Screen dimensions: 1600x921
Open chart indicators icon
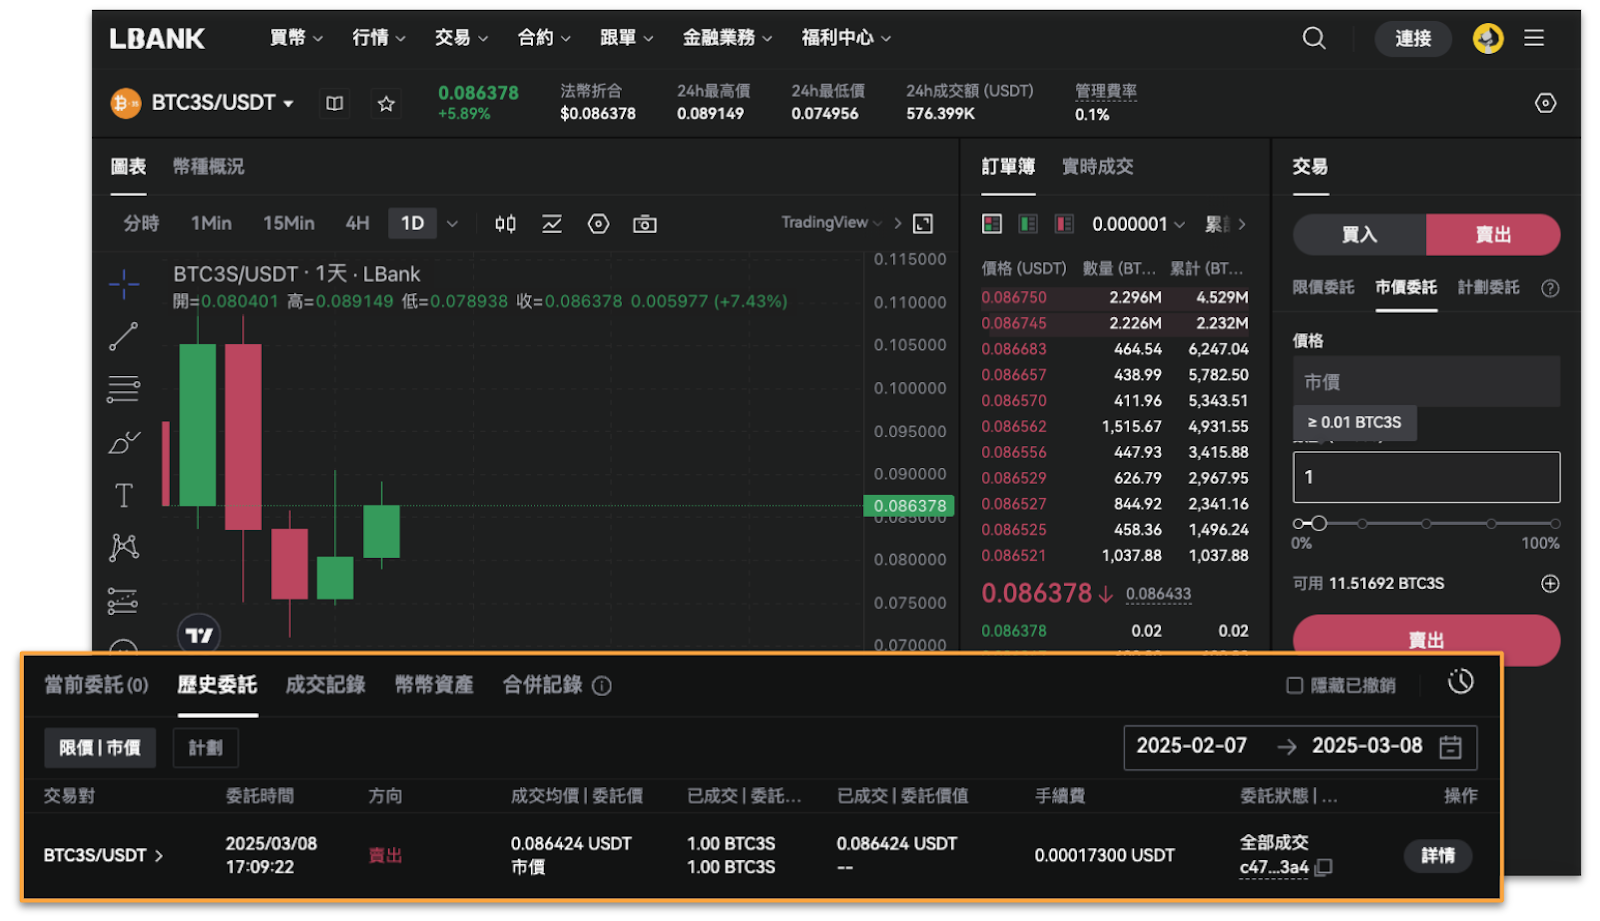552,224
